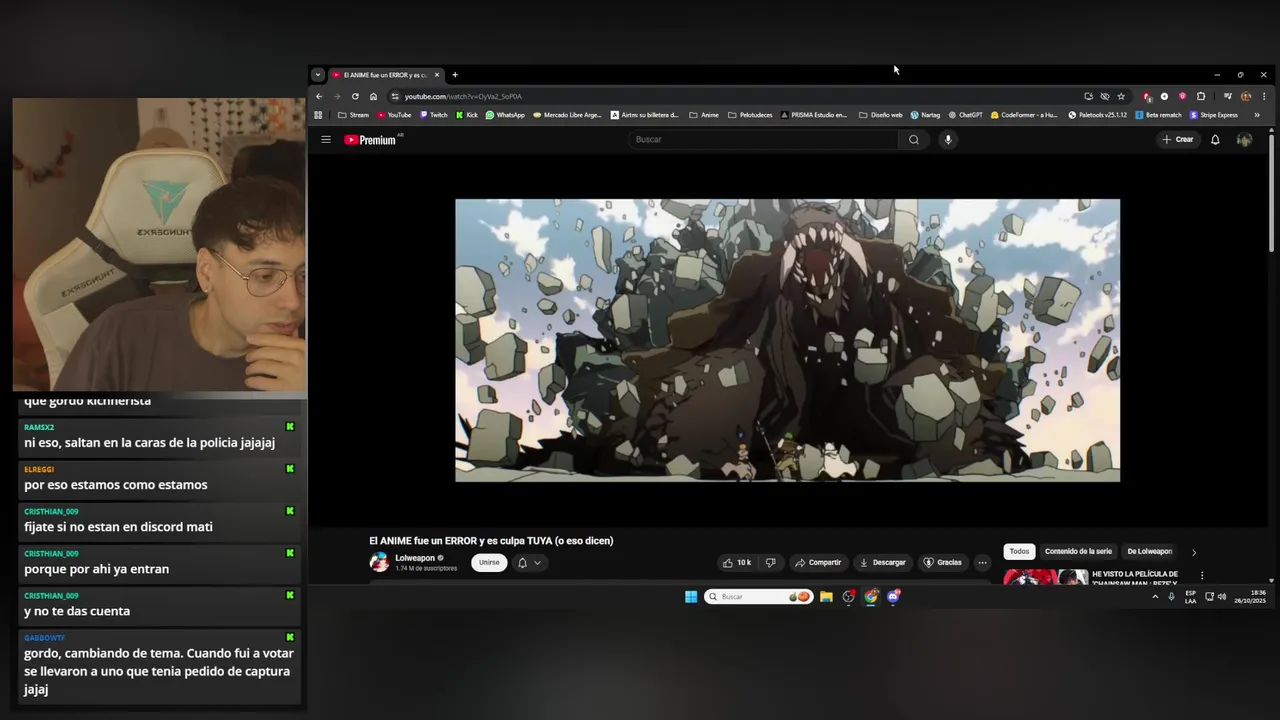Click the browser home icon
Image resolution: width=1280 pixels, height=720 pixels.
373,96
